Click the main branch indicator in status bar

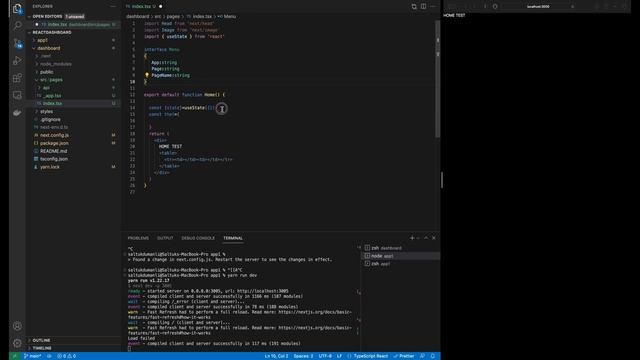[33, 356]
